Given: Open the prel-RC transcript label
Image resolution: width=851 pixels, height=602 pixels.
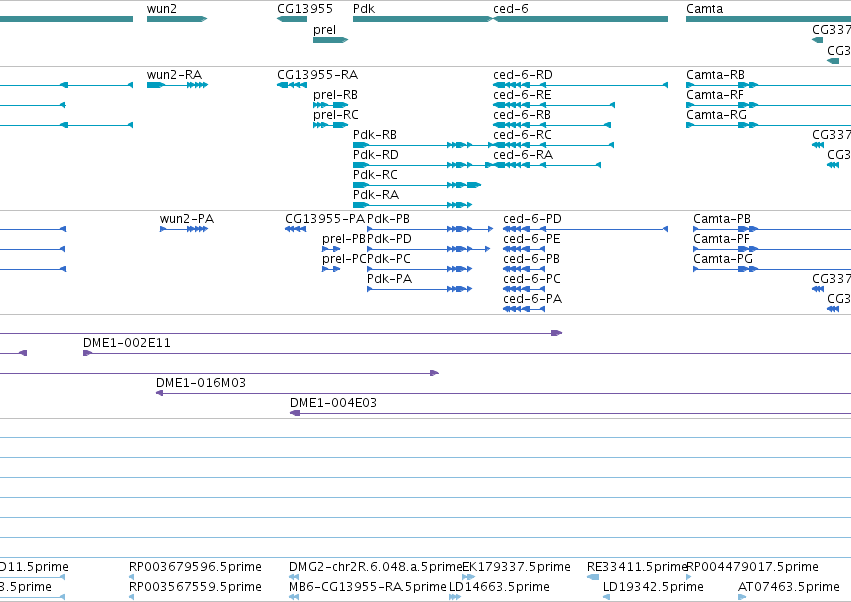Looking at the screenshot, I should [336, 115].
